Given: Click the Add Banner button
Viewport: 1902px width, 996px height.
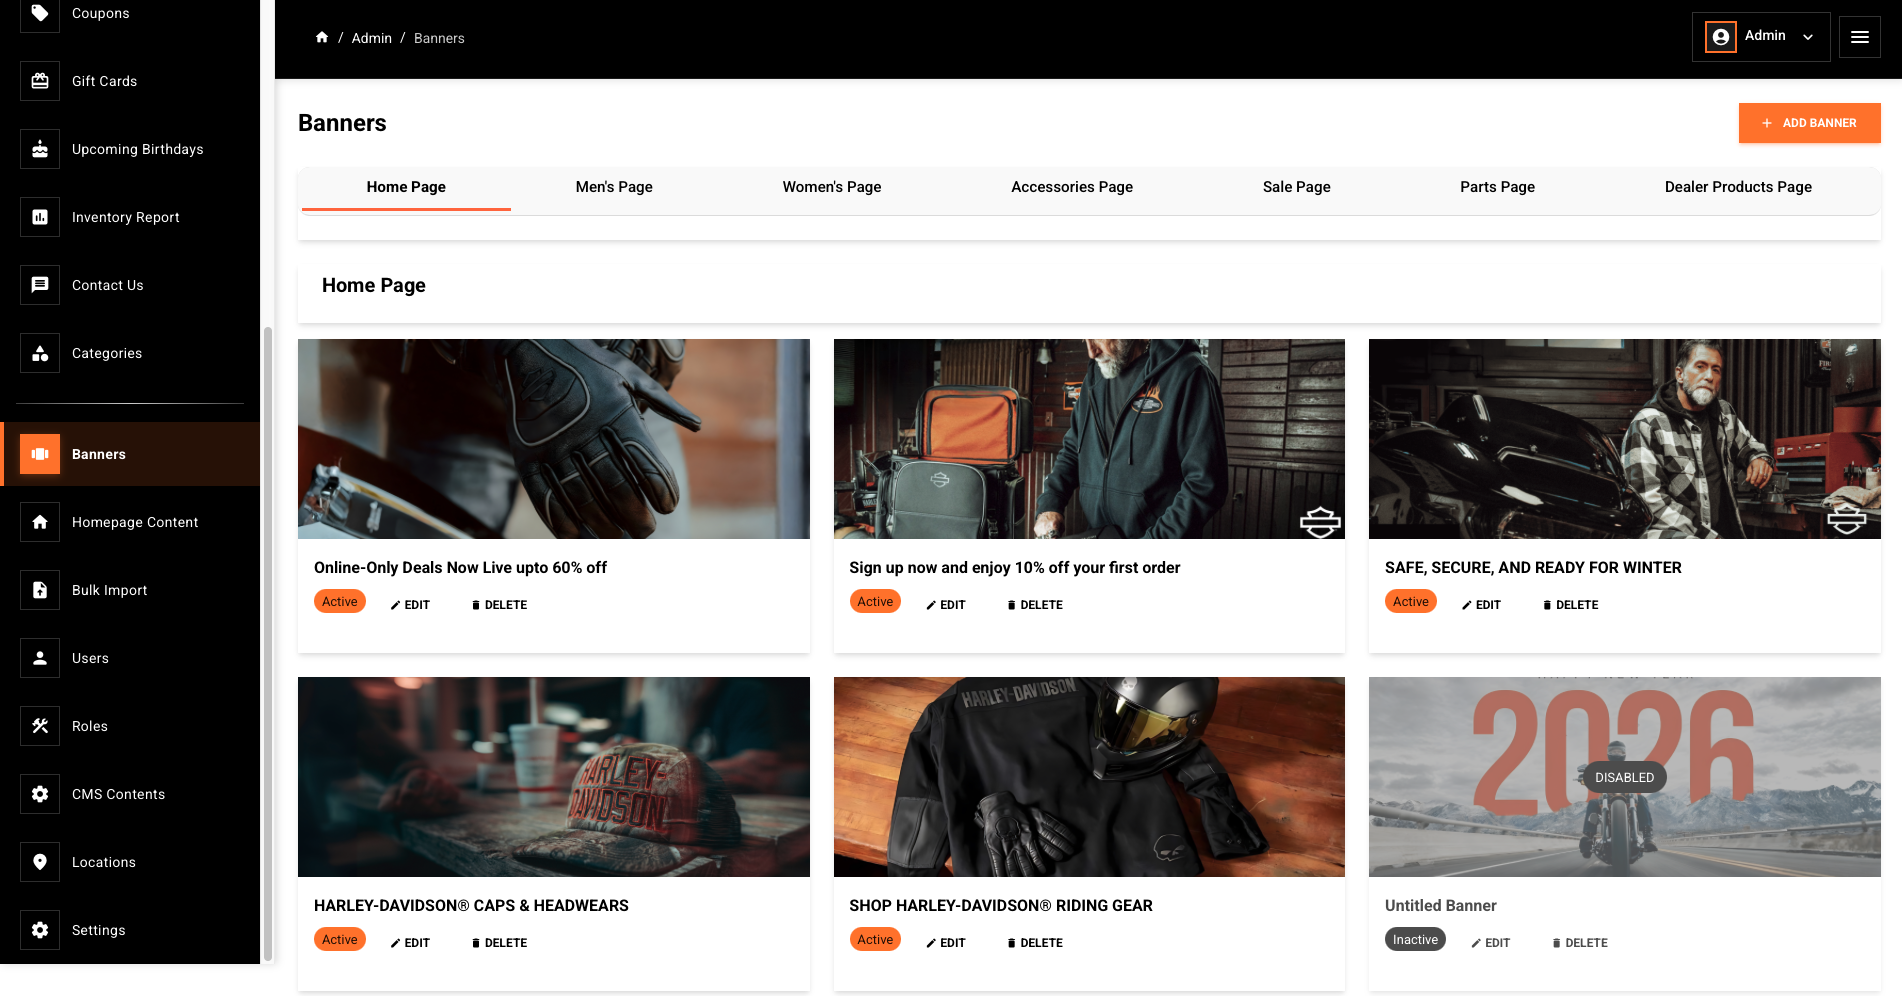Looking at the screenshot, I should pyautogui.click(x=1809, y=123).
